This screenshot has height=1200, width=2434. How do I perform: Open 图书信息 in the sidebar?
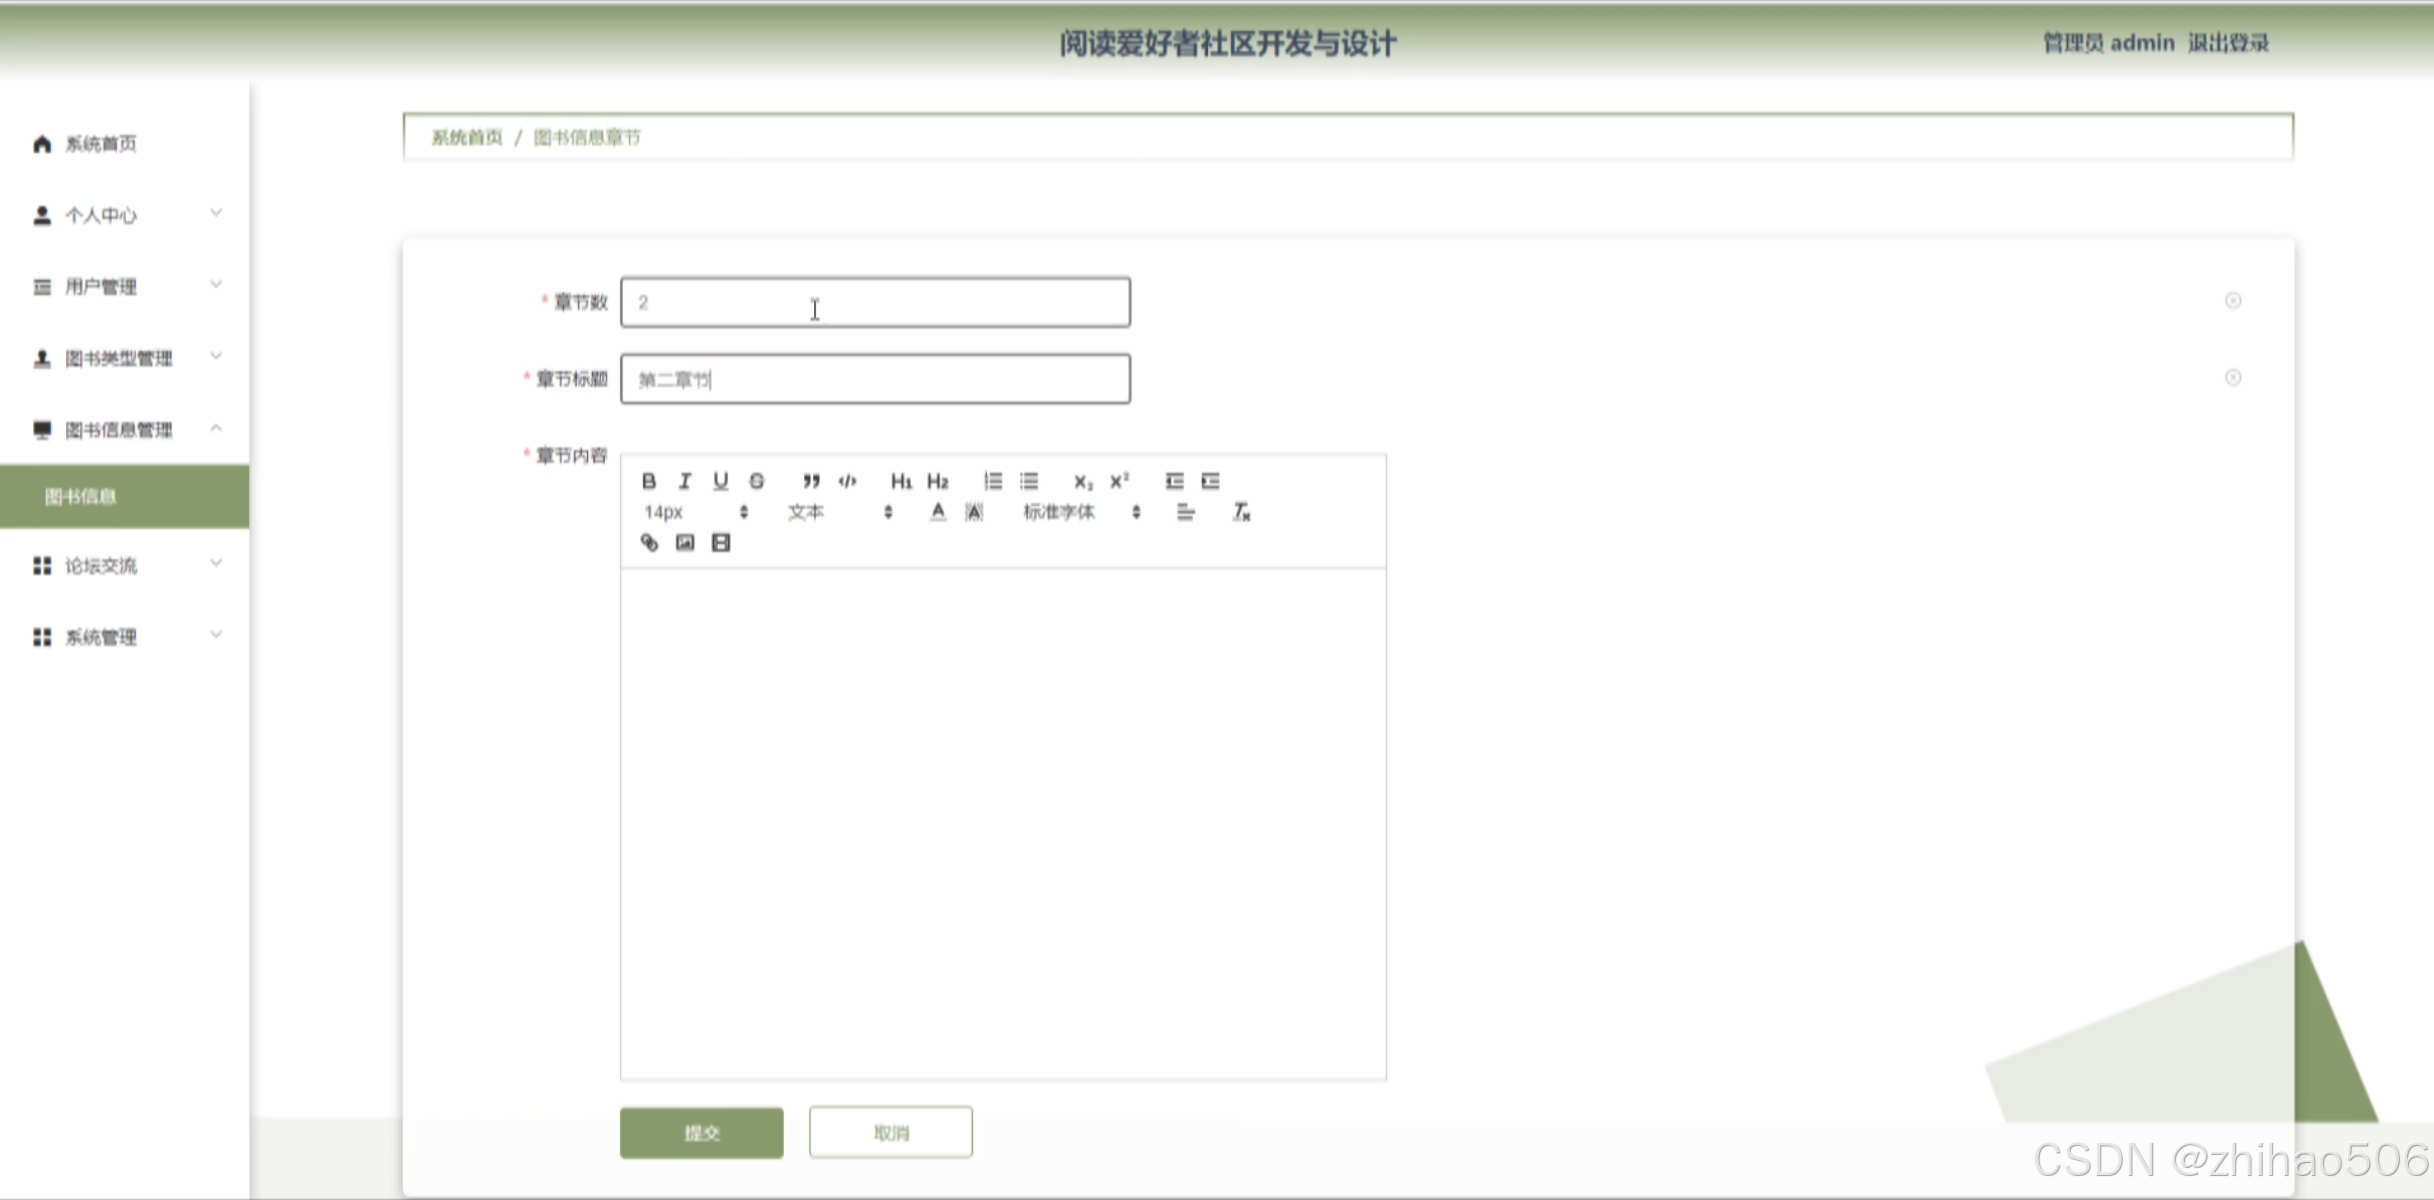(x=81, y=496)
